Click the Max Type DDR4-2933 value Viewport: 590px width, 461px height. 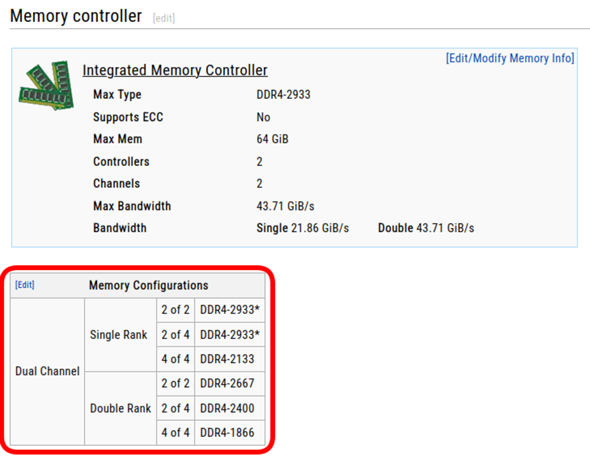coord(283,94)
